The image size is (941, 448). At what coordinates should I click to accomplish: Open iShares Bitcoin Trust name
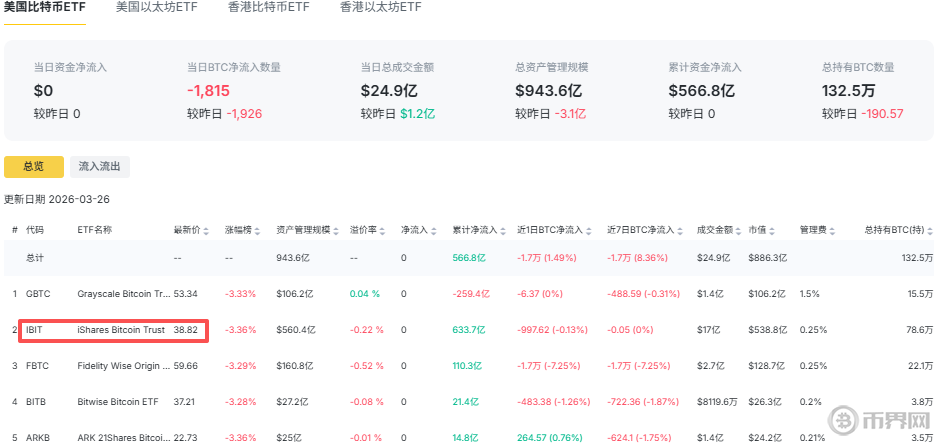point(121,330)
